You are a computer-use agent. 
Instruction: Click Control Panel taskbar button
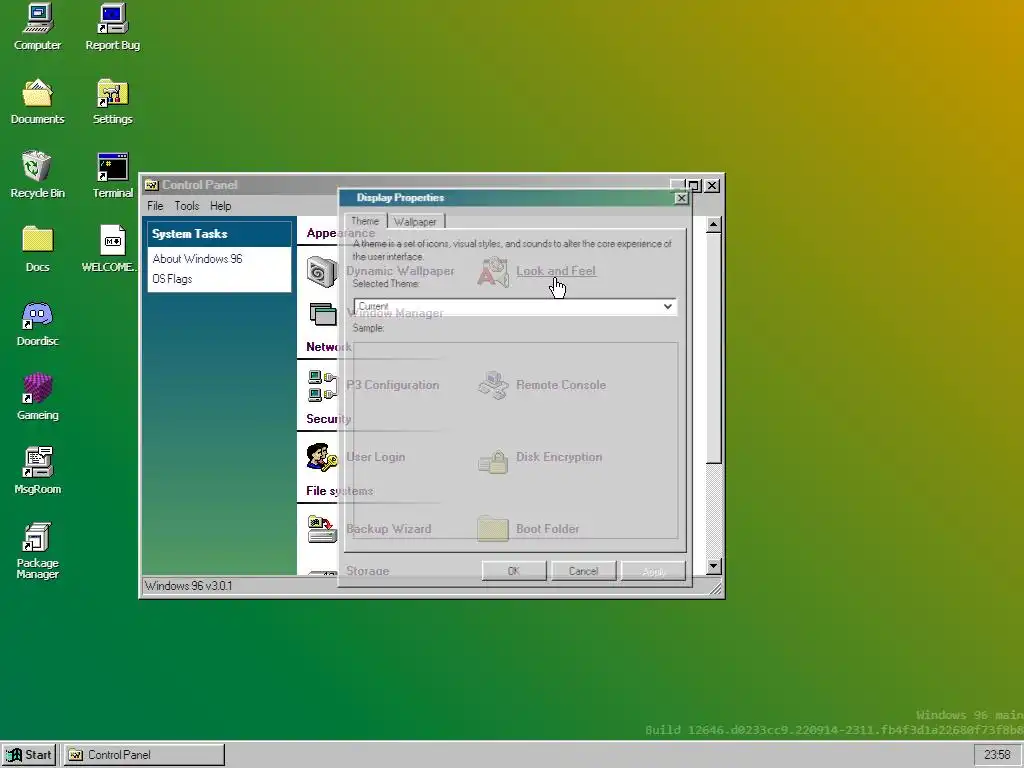144,755
